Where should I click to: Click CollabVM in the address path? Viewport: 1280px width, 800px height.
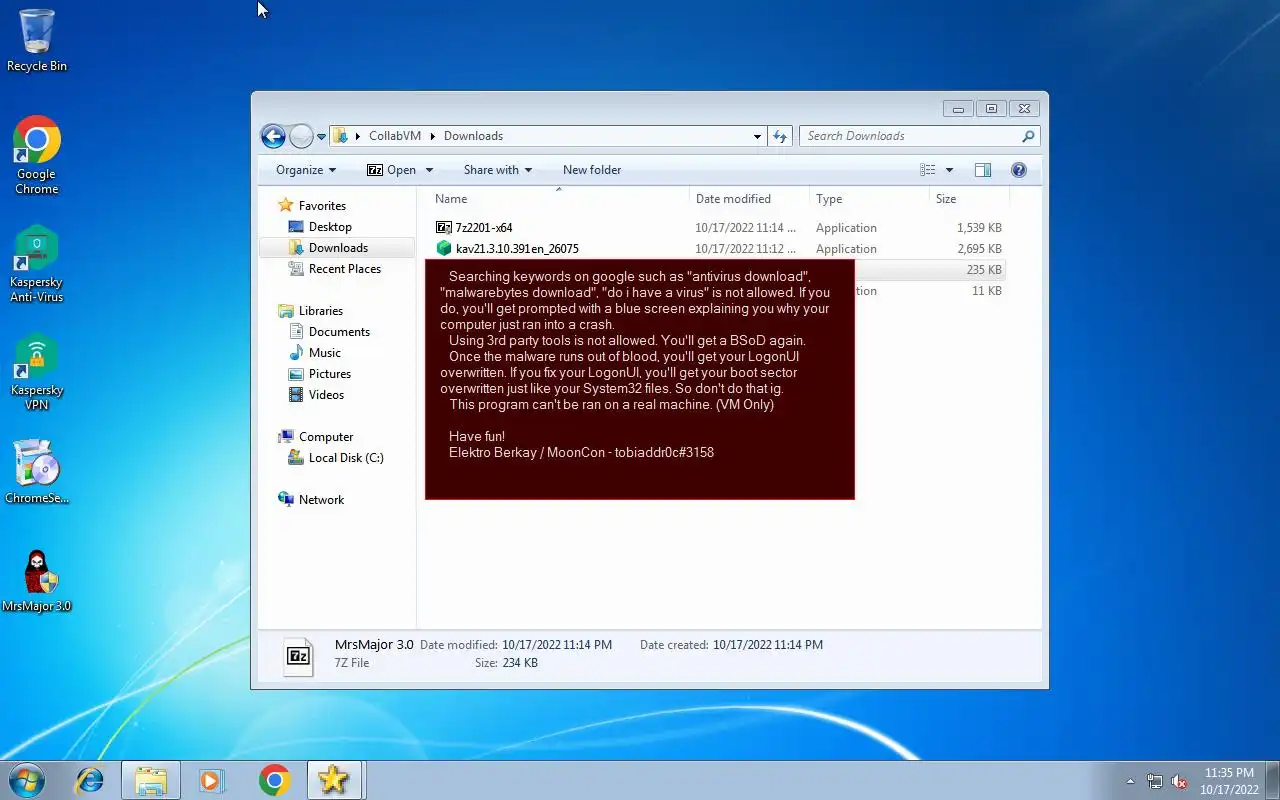[395, 136]
